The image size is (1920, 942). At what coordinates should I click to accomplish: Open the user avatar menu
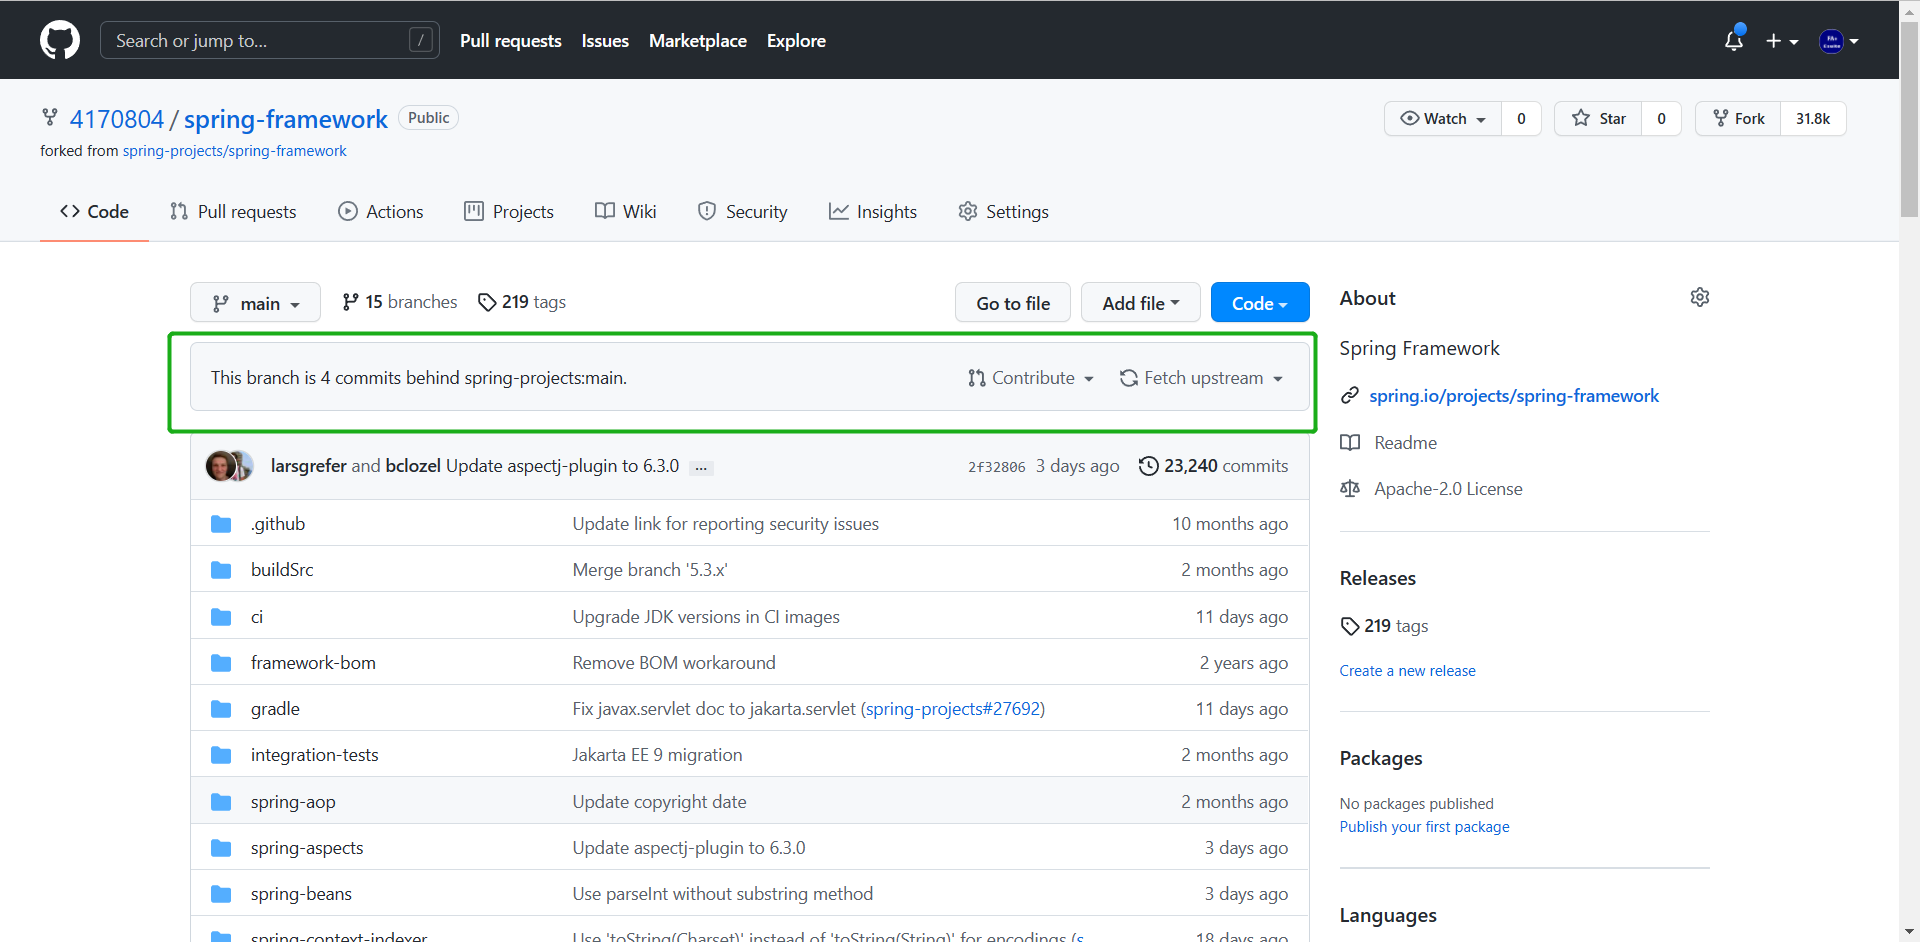(1839, 41)
